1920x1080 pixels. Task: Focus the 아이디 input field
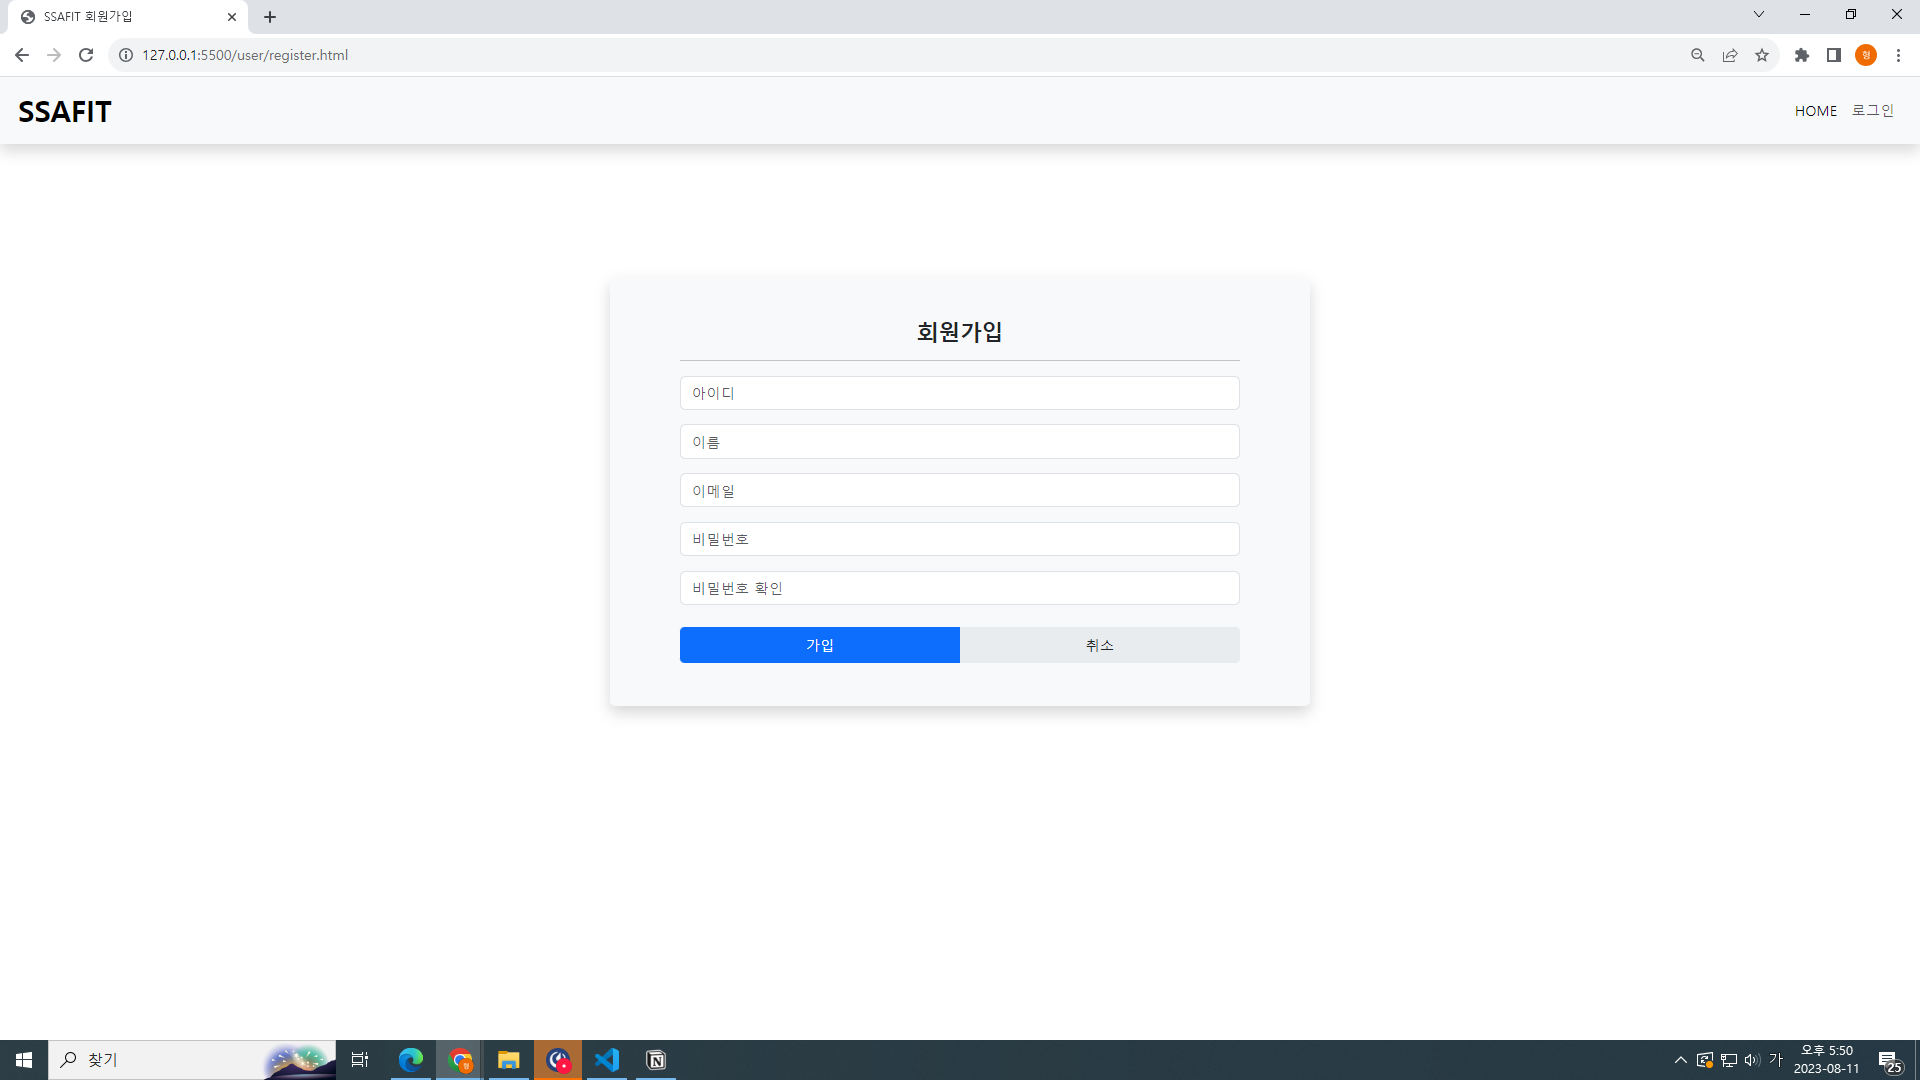click(960, 393)
